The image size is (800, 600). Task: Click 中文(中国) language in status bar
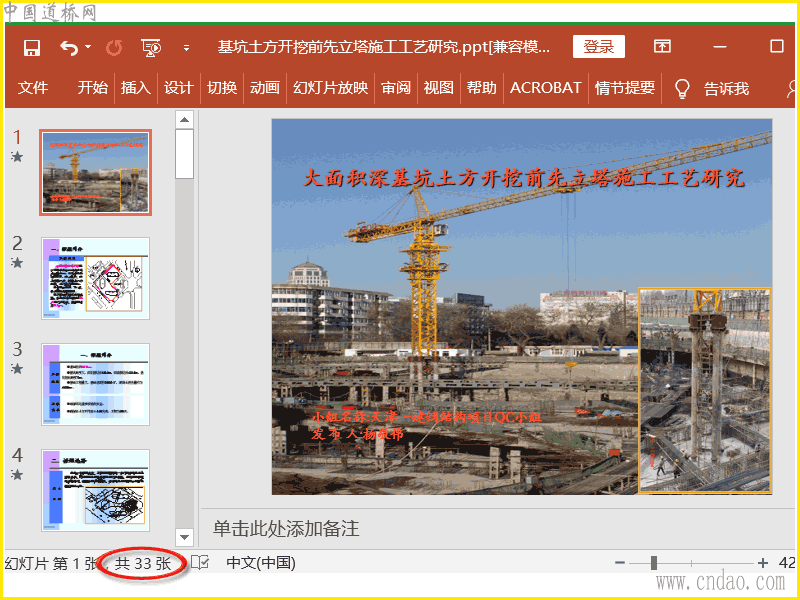261,563
